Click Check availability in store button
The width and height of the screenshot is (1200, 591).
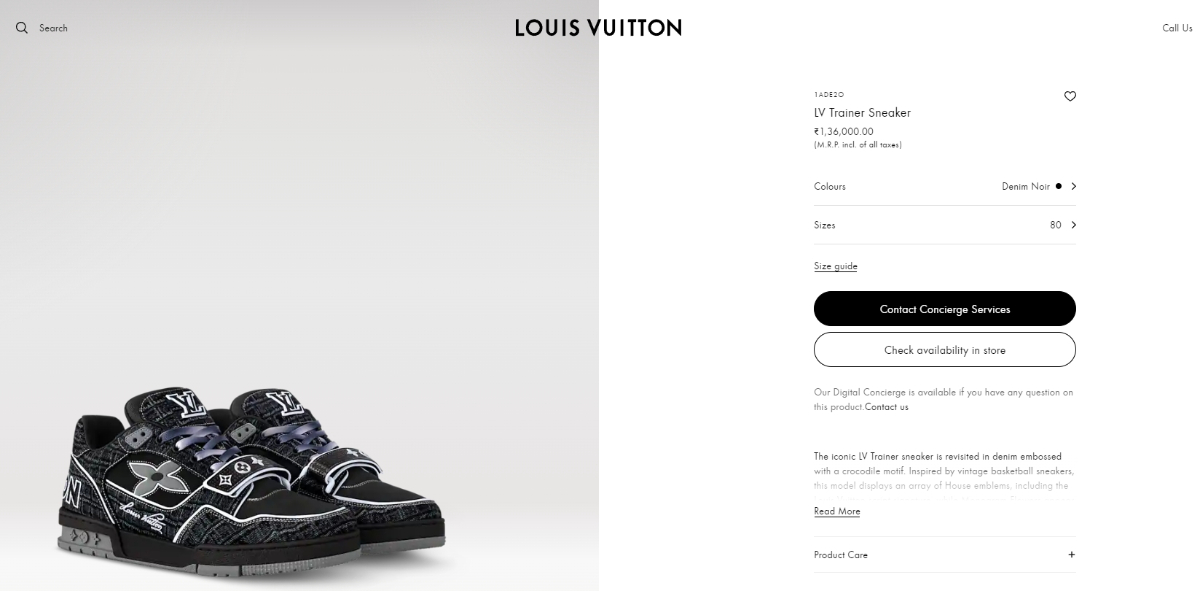[945, 350]
